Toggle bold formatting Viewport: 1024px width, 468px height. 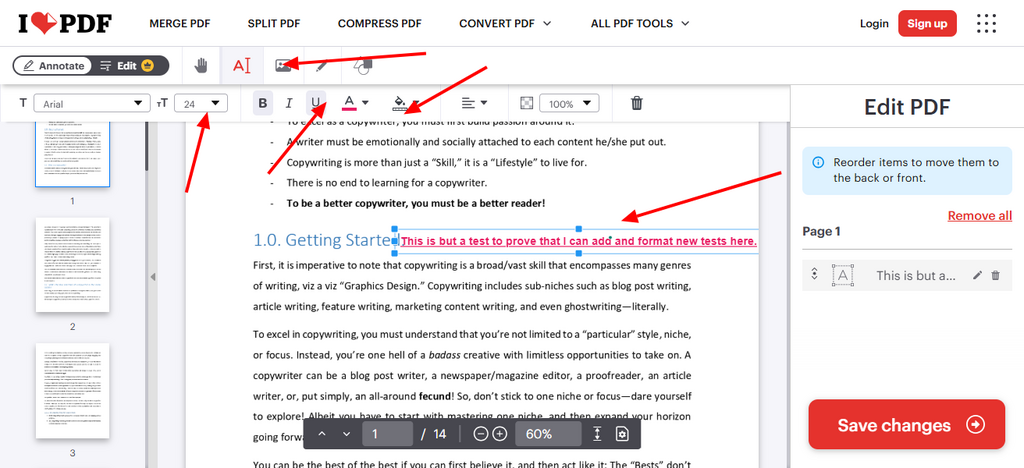pyautogui.click(x=263, y=103)
